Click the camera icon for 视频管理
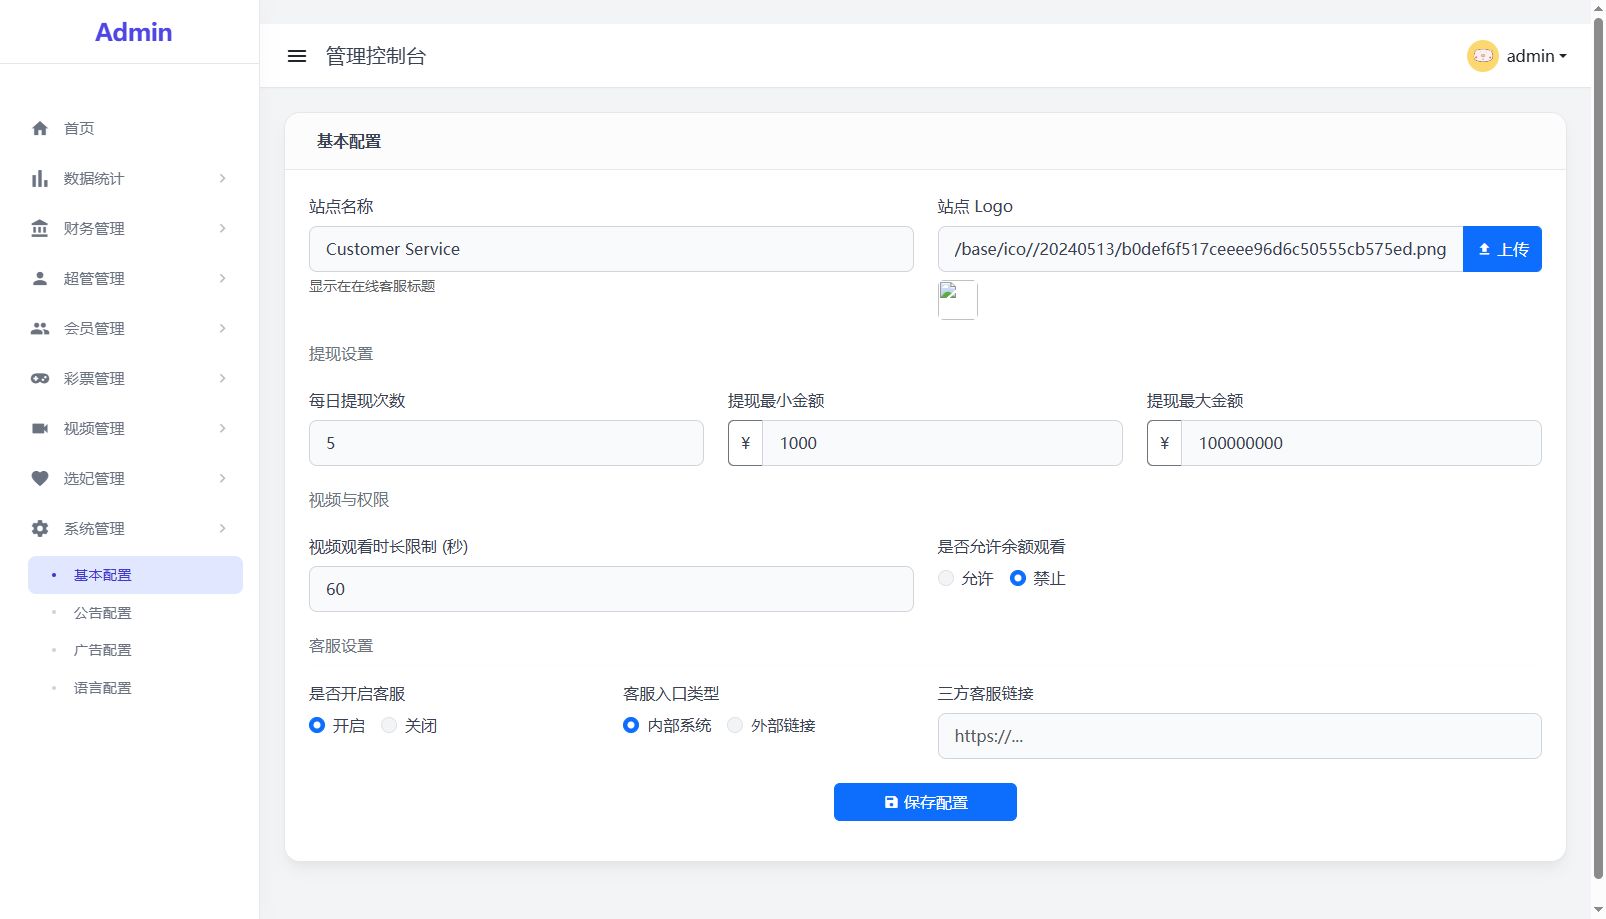The width and height of the screenshot is (1606, 919). pyautogui.click(x=40, y=428)
